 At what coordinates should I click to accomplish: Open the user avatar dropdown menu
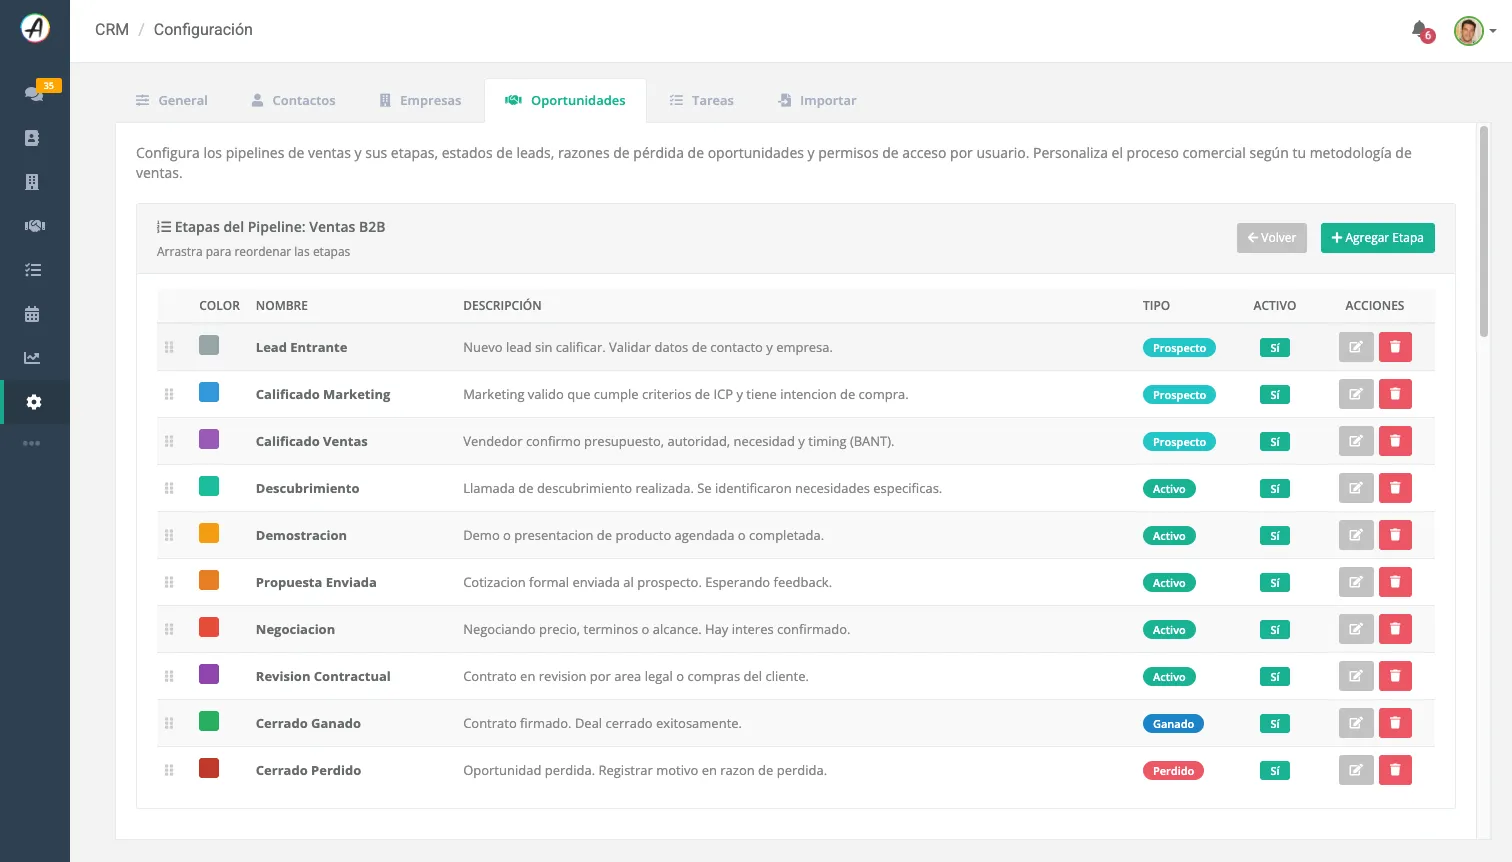[1475, 31]
